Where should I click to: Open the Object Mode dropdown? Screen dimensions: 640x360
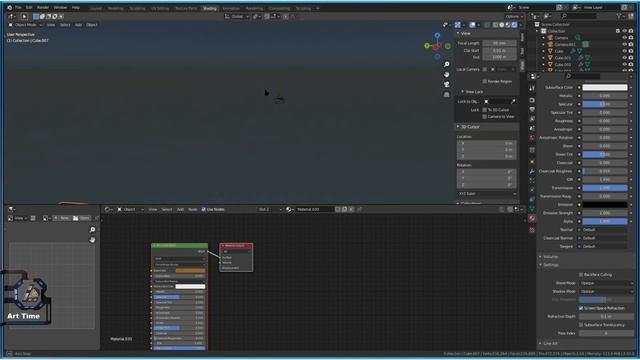25,25
